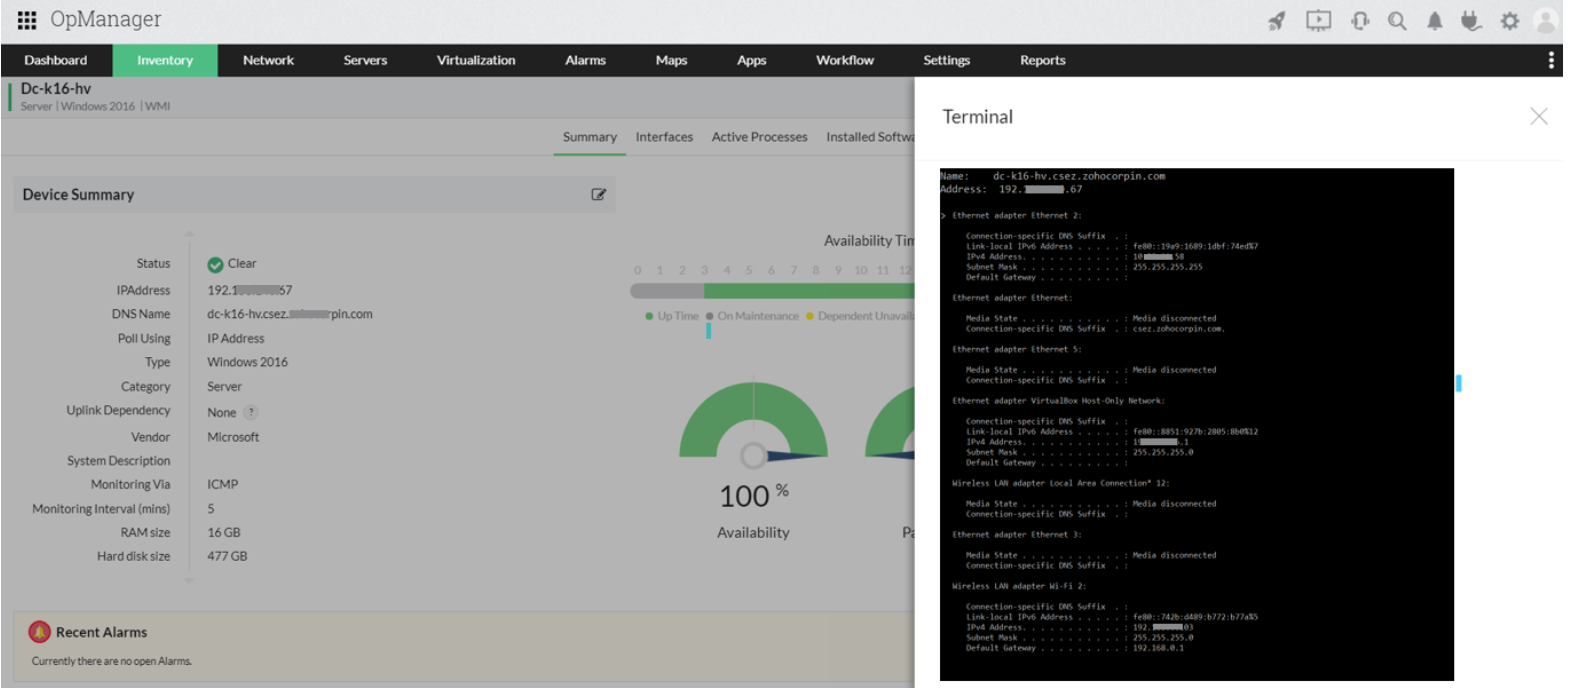Open alarm notifications bell icon

1434,21
